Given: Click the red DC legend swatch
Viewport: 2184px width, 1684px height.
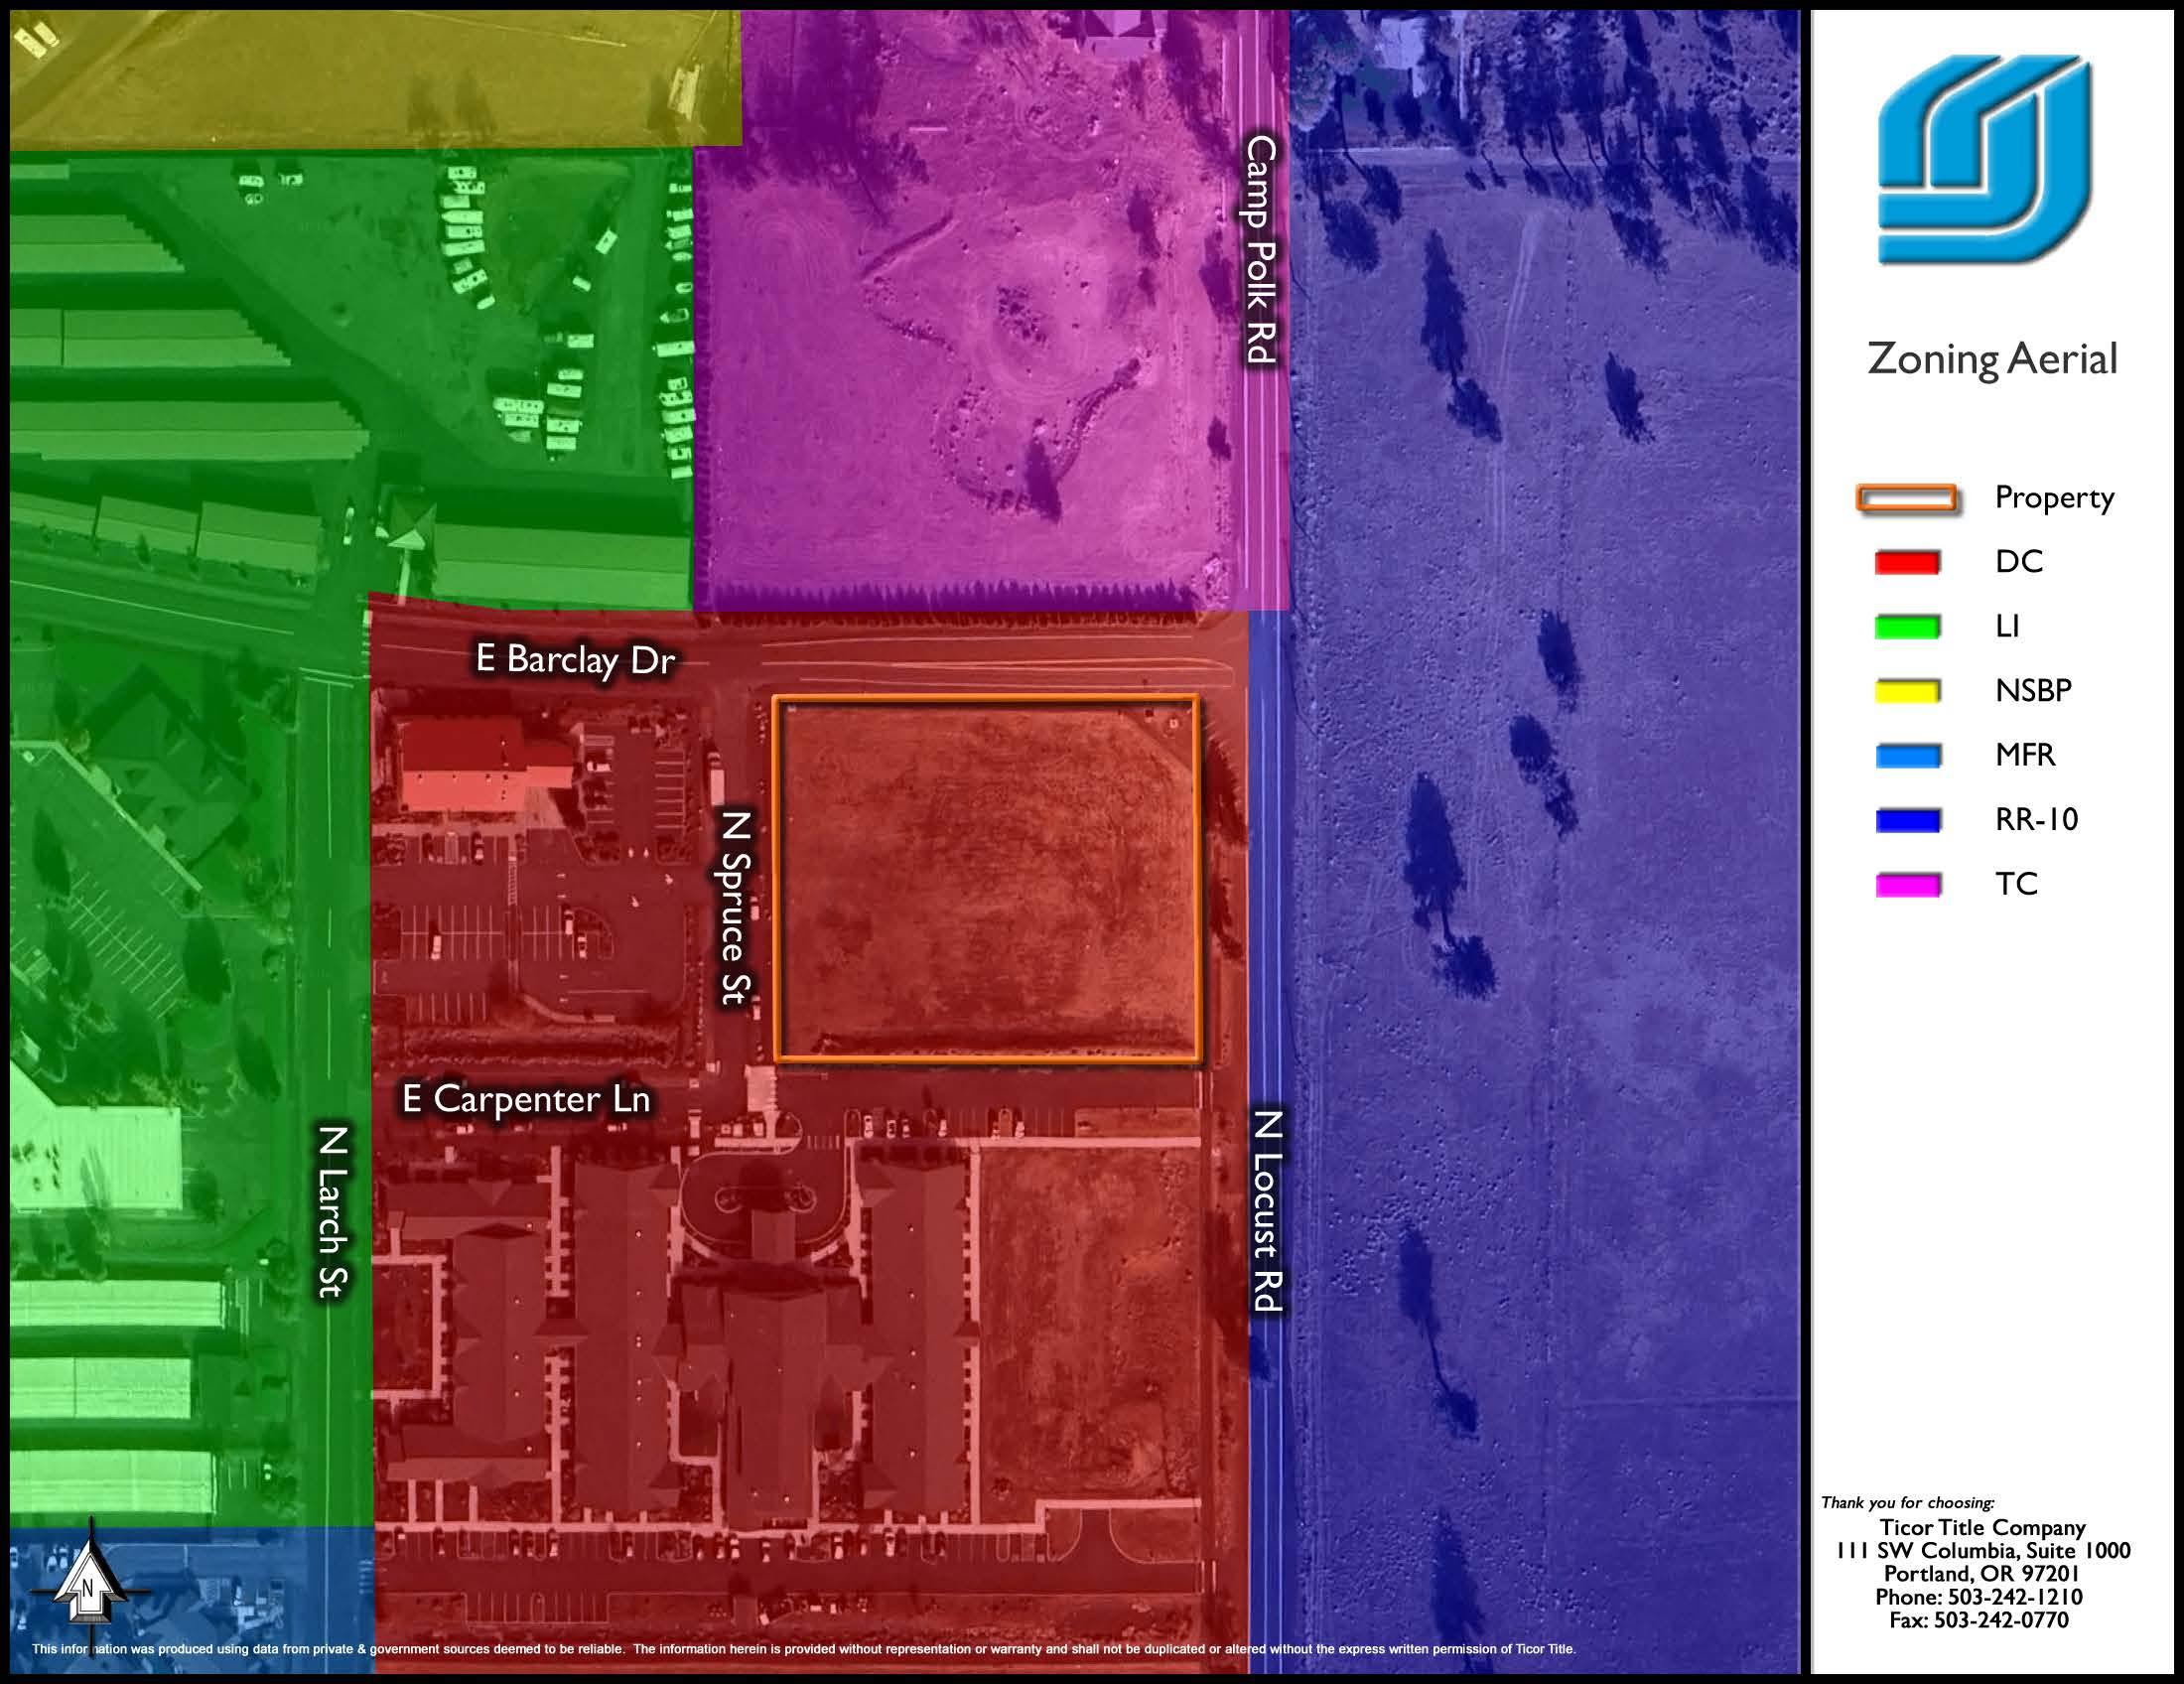Looking at the screenshot, I should (x=1907, y=562).
